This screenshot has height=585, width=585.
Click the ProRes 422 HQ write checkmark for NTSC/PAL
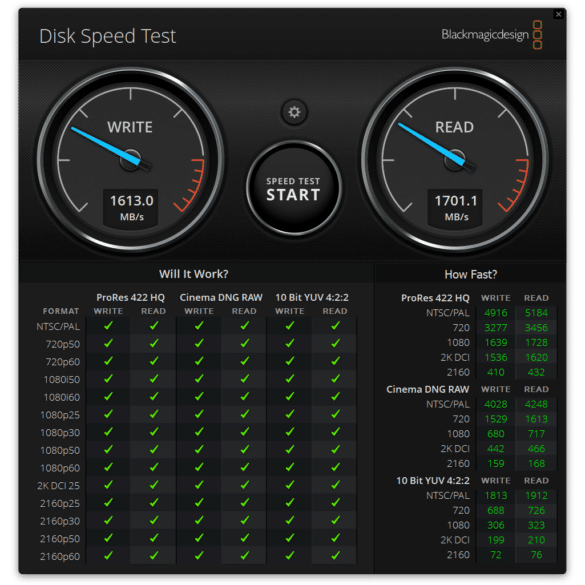[108, 326]
